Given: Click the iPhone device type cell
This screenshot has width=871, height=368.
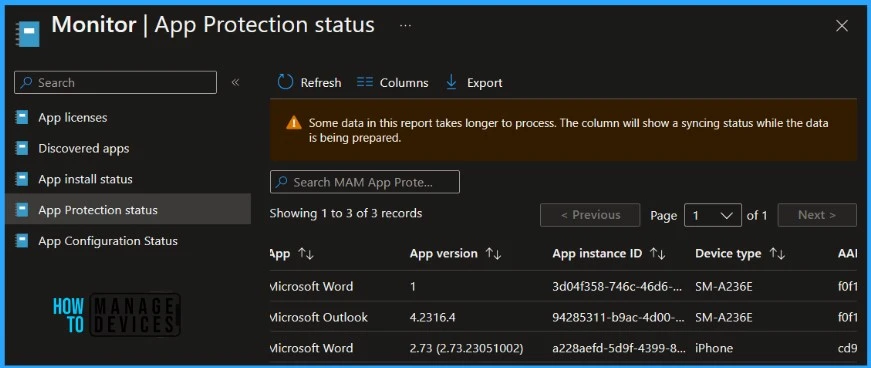Looking at the screenshot, I should (x=714, y=349).
